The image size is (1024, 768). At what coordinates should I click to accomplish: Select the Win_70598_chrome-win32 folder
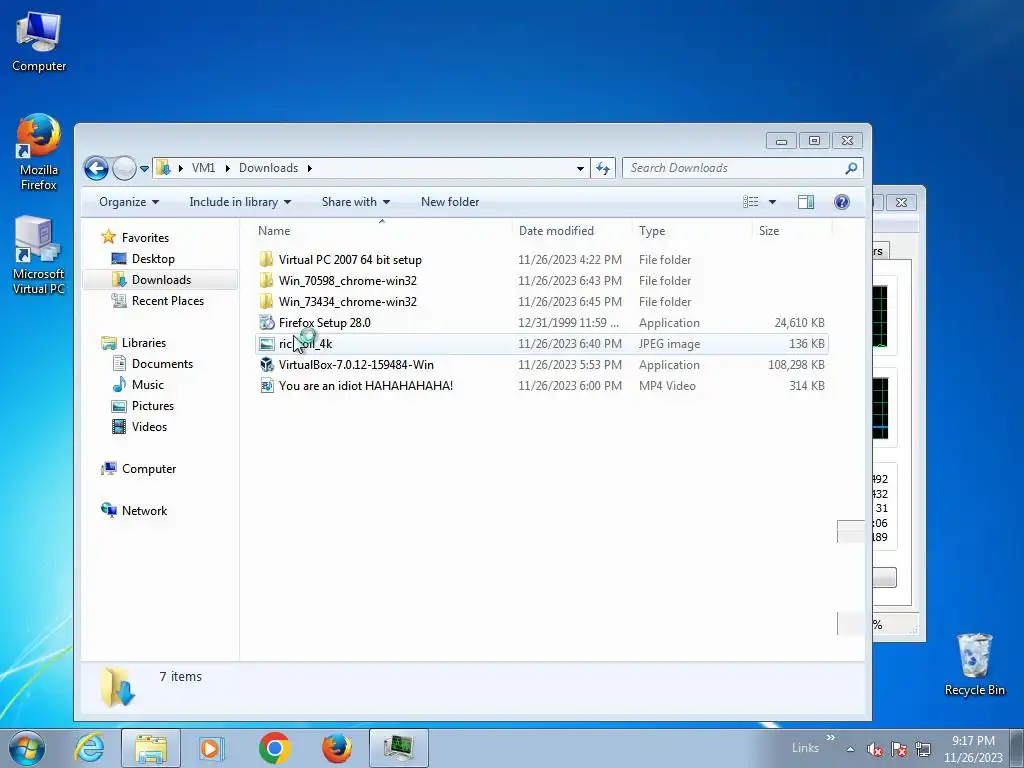pyautogui.click(x=347, y=281)
